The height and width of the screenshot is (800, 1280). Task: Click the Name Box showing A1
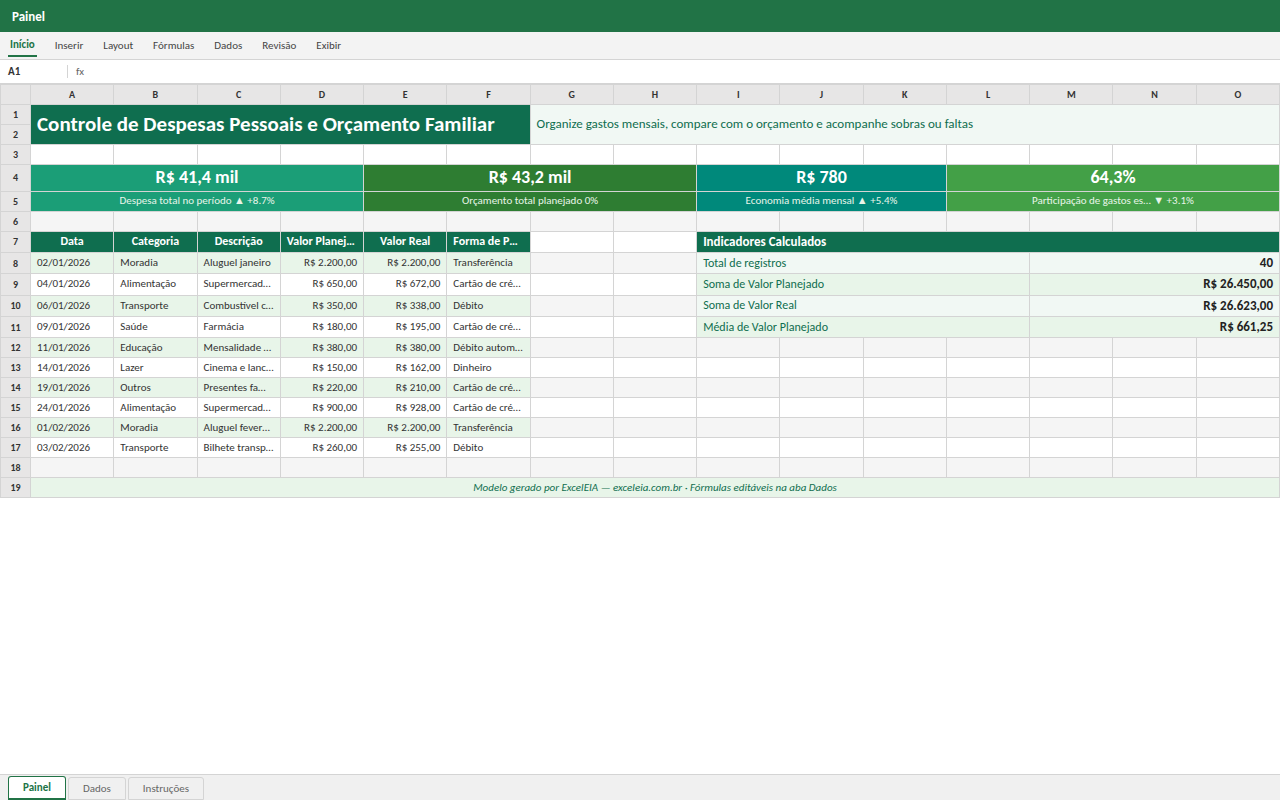[x=34, y=72]
